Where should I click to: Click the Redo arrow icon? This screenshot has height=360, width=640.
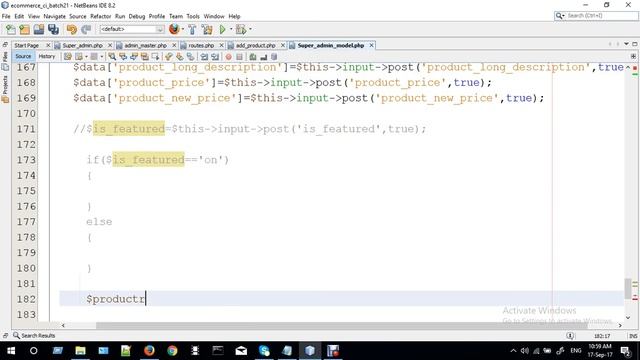click(86, 29)
